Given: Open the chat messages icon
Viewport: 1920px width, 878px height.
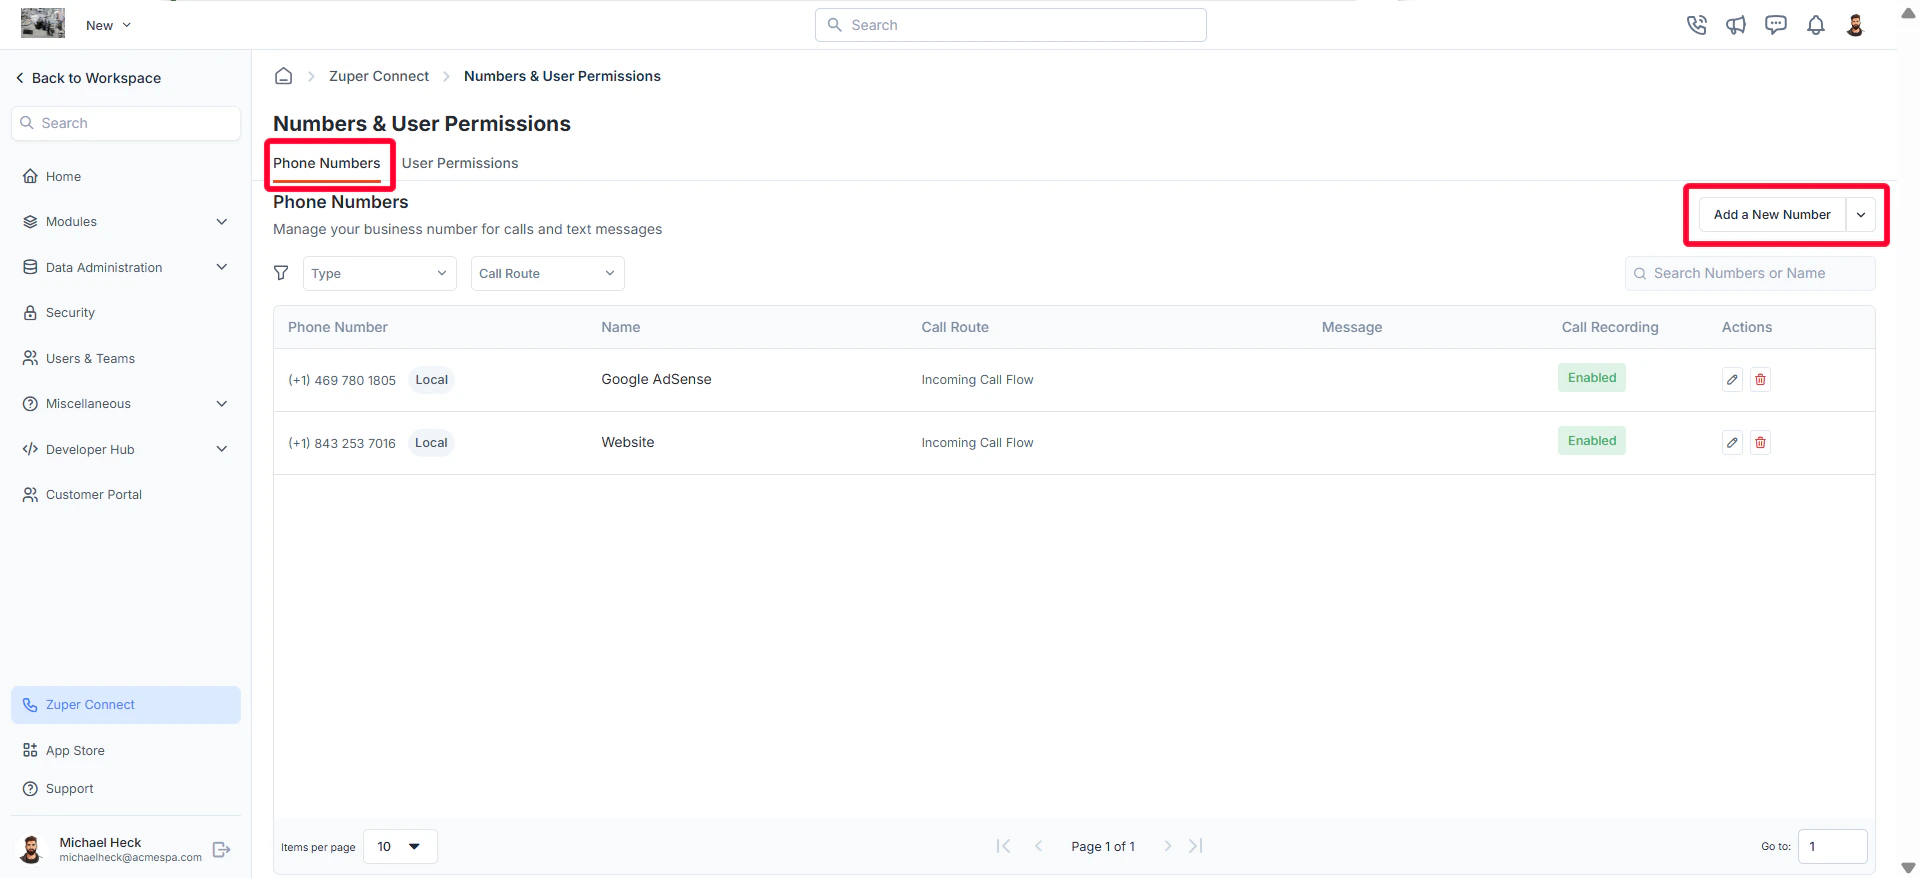Looking at the screenshot, I should (1776, 25).
